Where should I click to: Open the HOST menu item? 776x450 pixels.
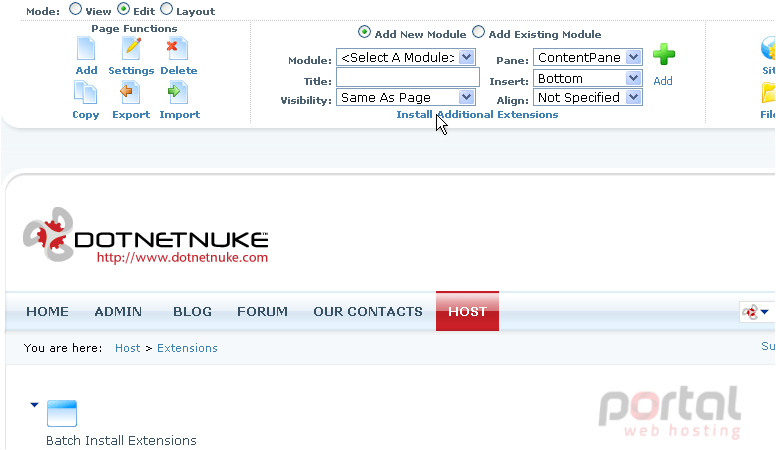point(467,311)
